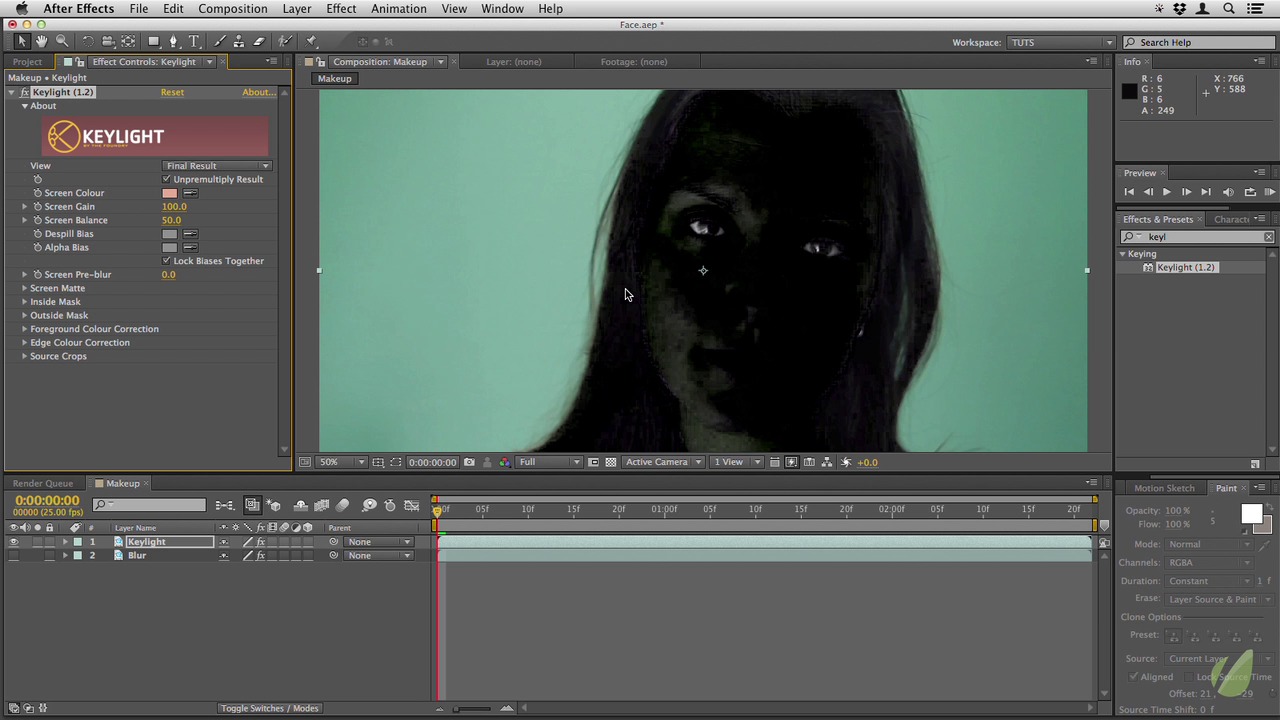Select the Hand tool
Image resolution: width=1280 pixels, height=720 pixels.
coord(41,41)
